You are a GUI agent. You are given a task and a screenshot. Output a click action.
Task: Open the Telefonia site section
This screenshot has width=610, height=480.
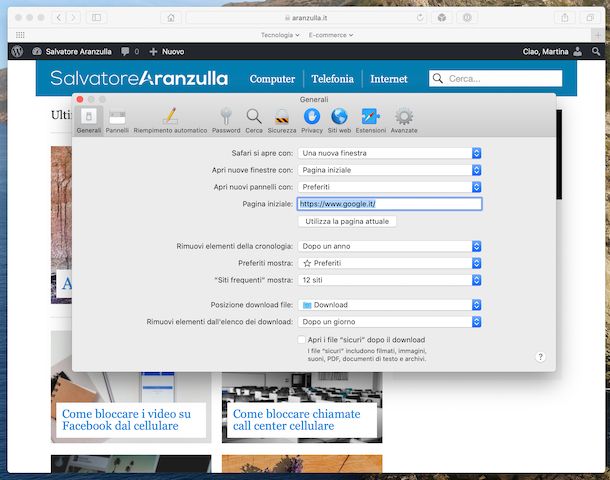pyautogui.click(x=333, y=79)
